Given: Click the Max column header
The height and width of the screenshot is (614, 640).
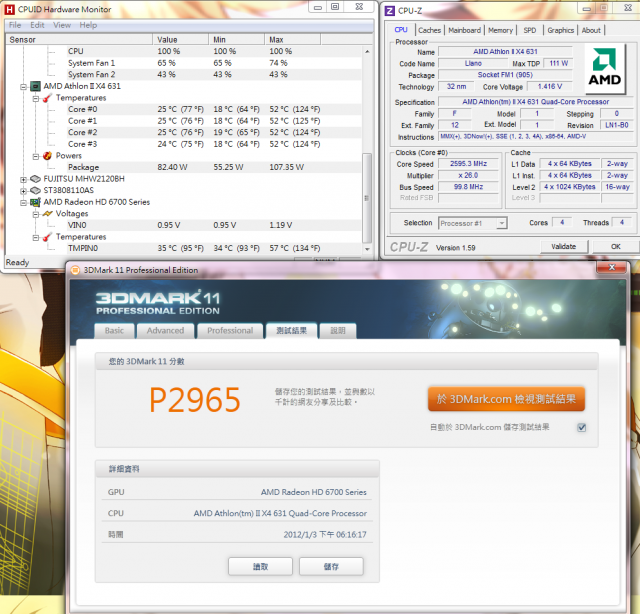Looking at the screenshot, I should pyautogui.click(x=293, y=40).
